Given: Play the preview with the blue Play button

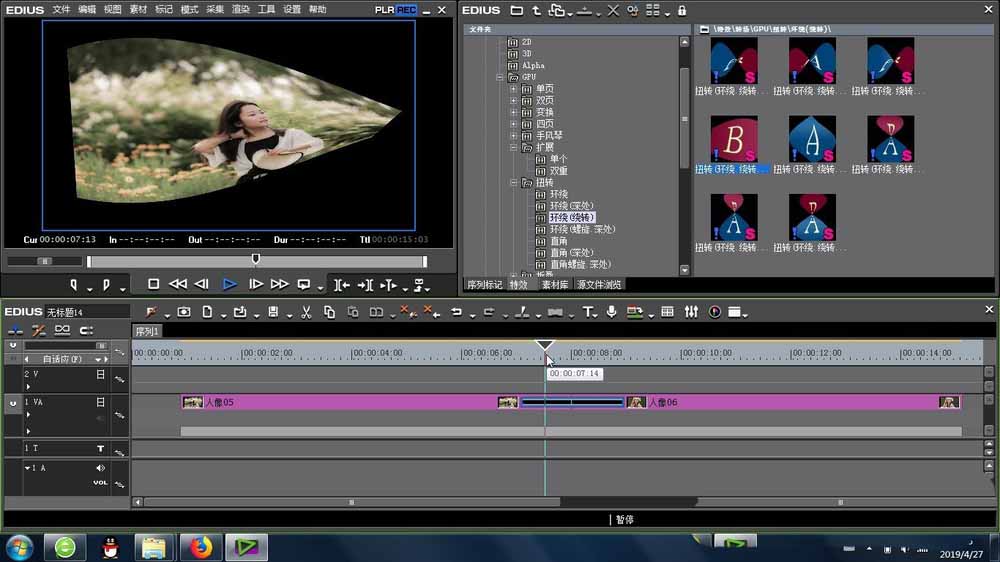Looking at the screenshot, I should click(230, 285).
